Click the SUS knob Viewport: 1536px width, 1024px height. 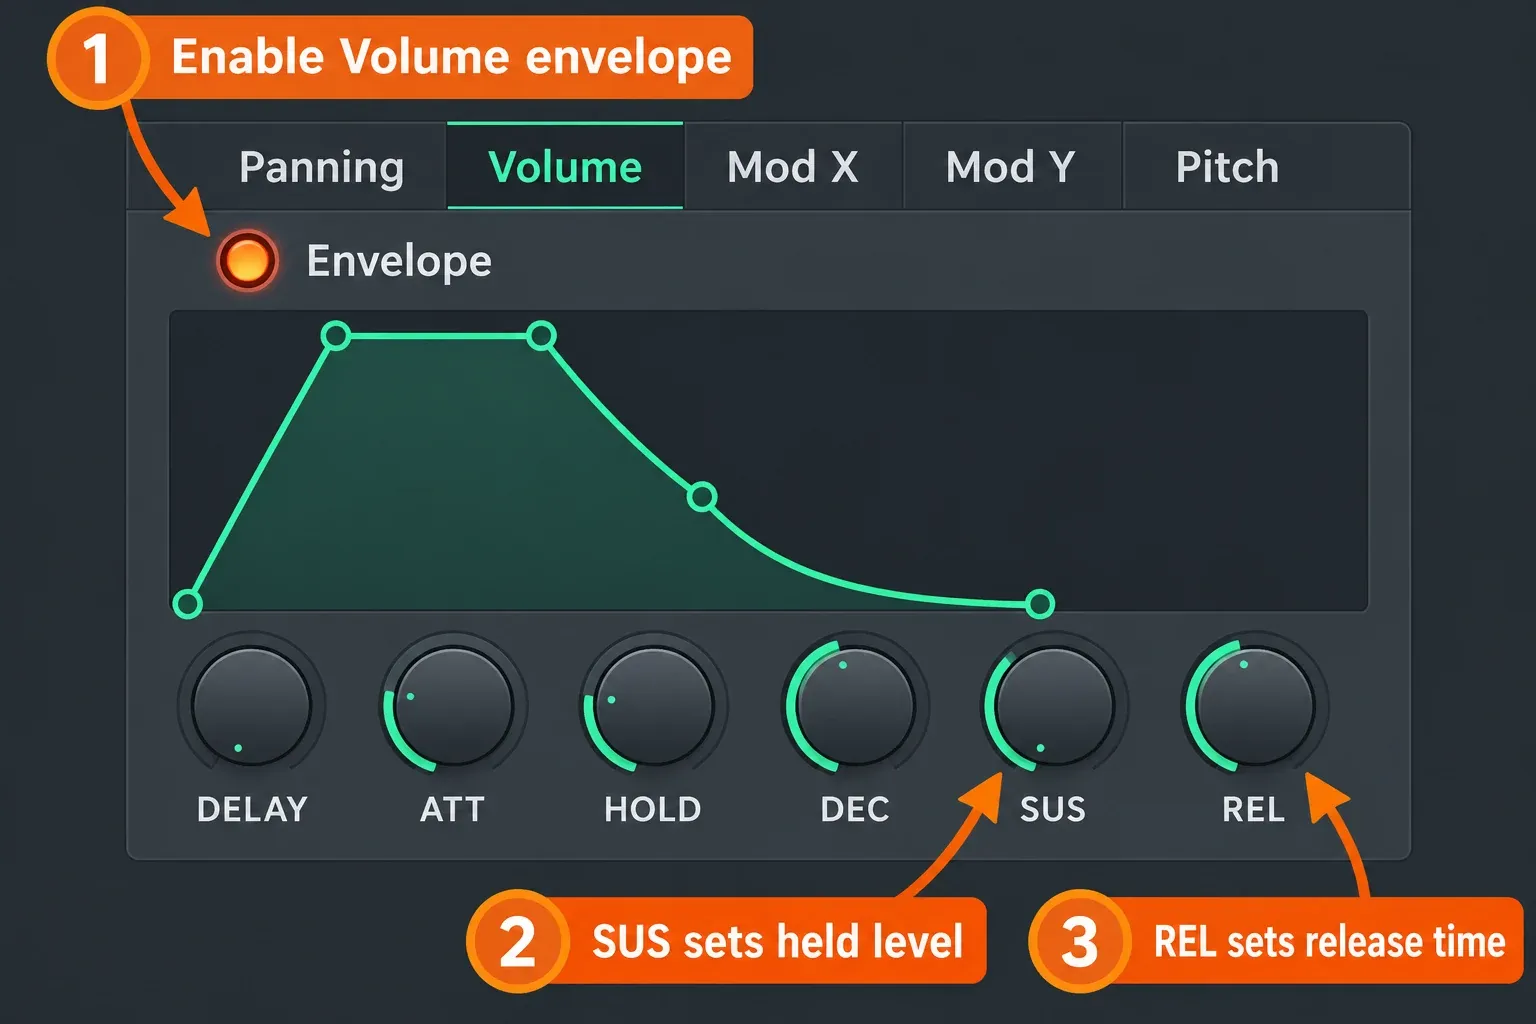point(1054,706)
